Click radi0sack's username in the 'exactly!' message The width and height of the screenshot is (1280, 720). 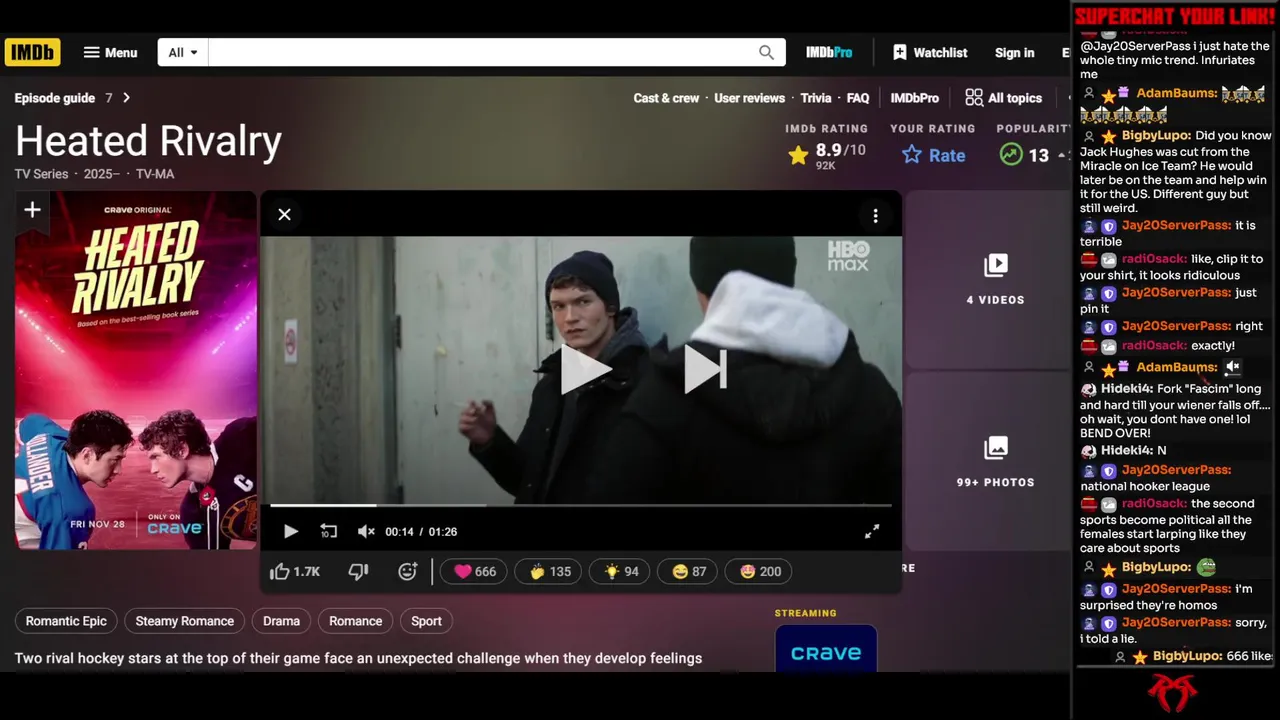pyautogui.click(x=1154, y=345)
